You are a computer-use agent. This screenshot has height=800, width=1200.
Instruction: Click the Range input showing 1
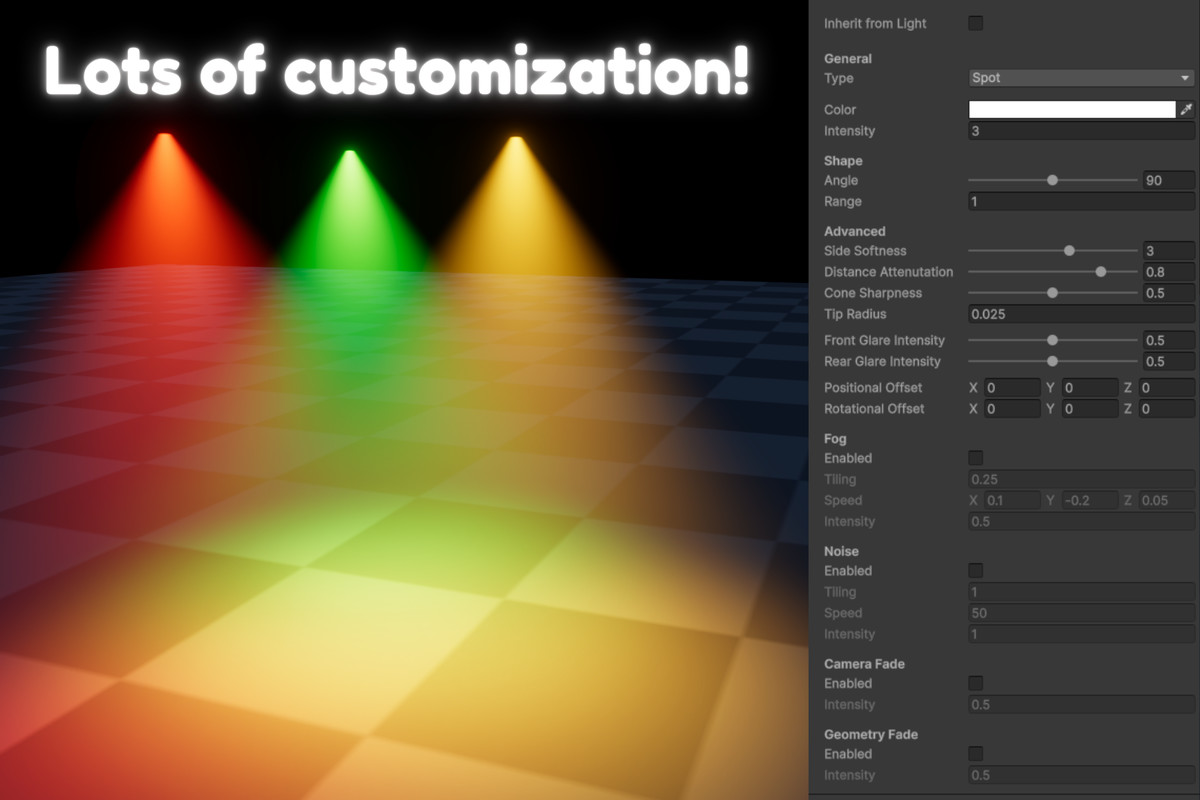pyautogui.click(x=1078, y=201)
